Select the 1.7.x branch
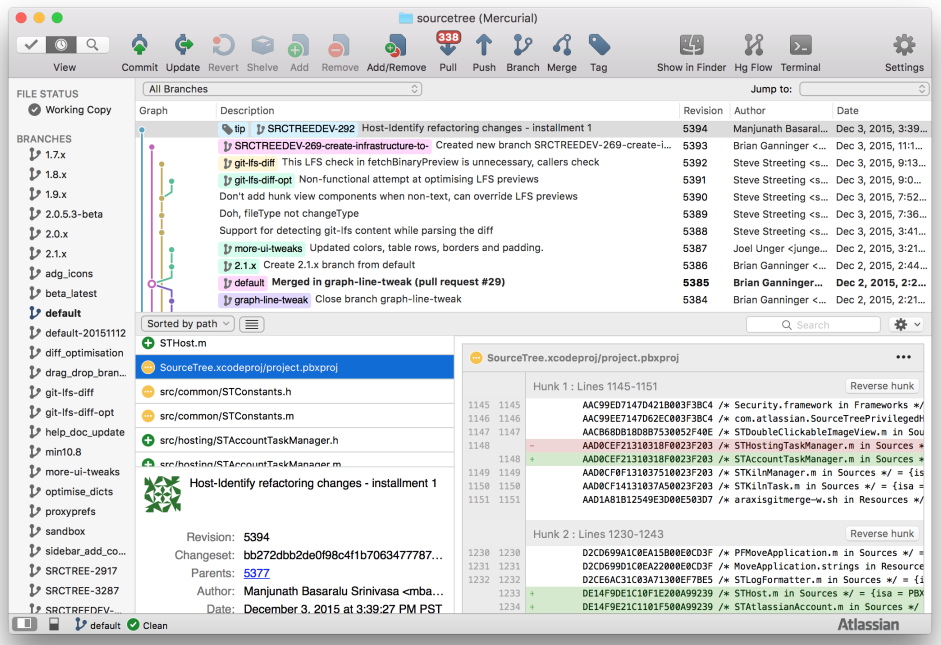The width and height of the screenshot is (941, 645). tap(55, 155)
